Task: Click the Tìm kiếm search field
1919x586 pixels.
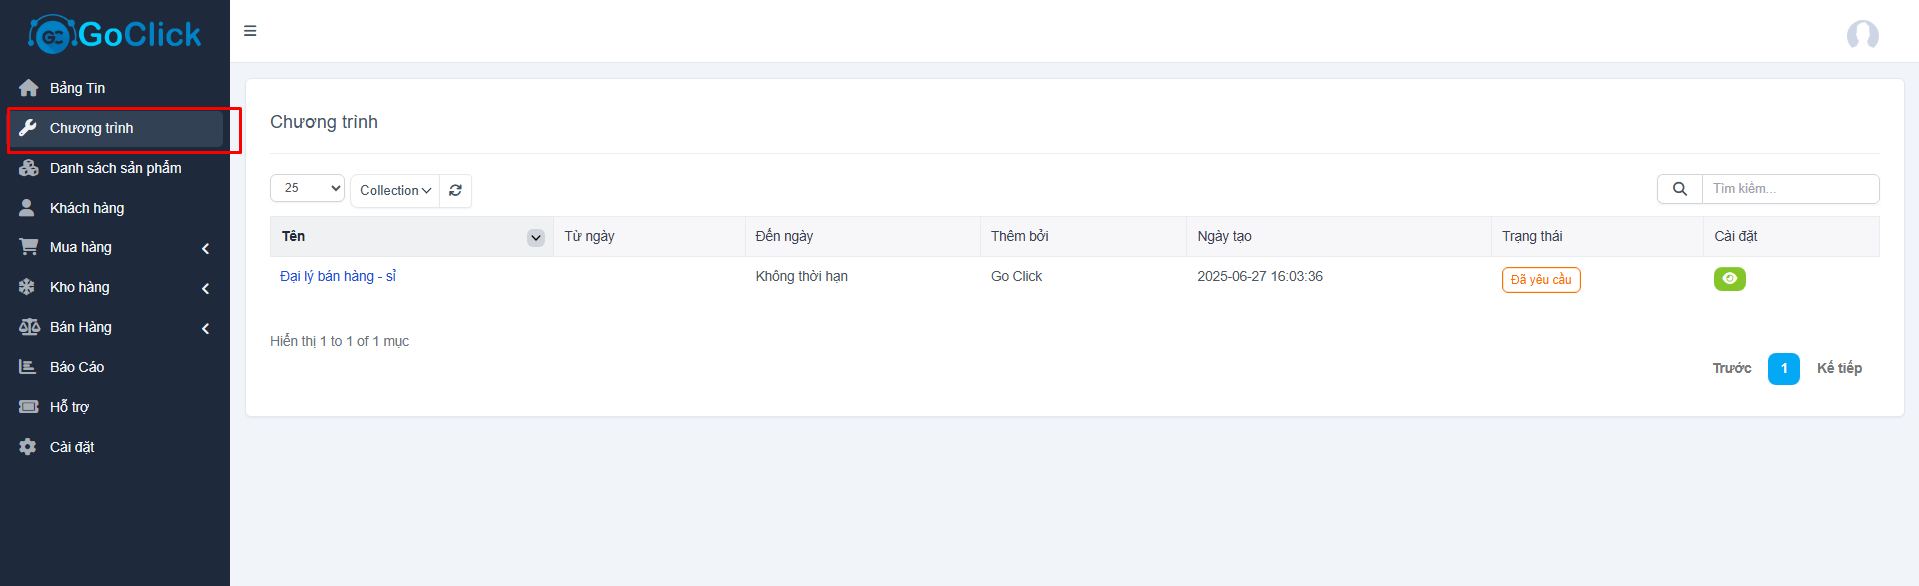Action: click(1790, 189)
